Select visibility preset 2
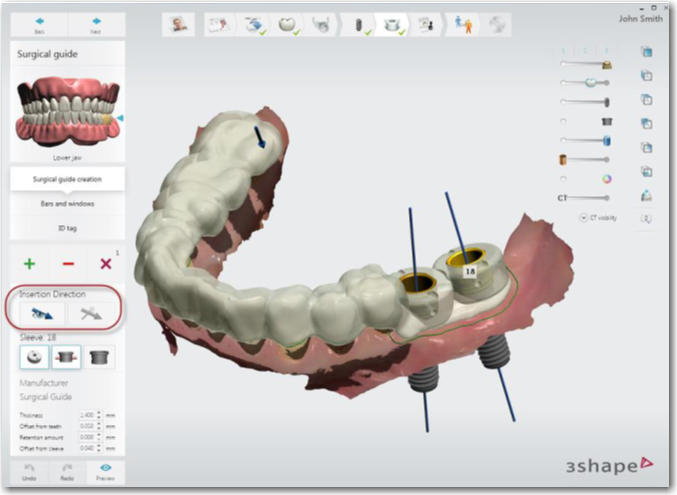The width and height of the screenshot is (677, 495). coord(585,51)
